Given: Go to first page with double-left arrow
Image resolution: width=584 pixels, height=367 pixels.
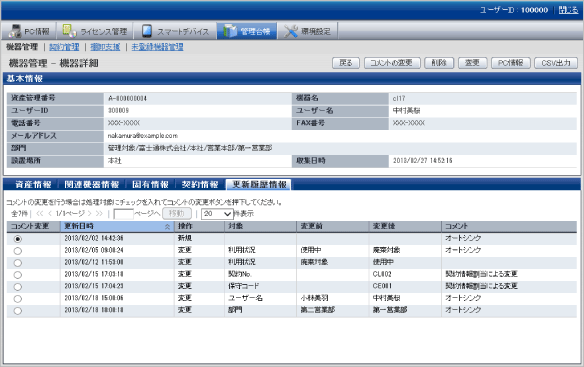Looking at the screenshot, I should (39, 213).
